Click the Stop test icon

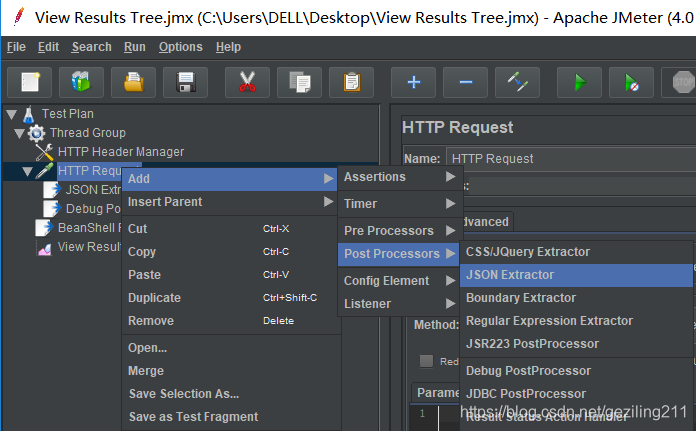tap(680, 82)
